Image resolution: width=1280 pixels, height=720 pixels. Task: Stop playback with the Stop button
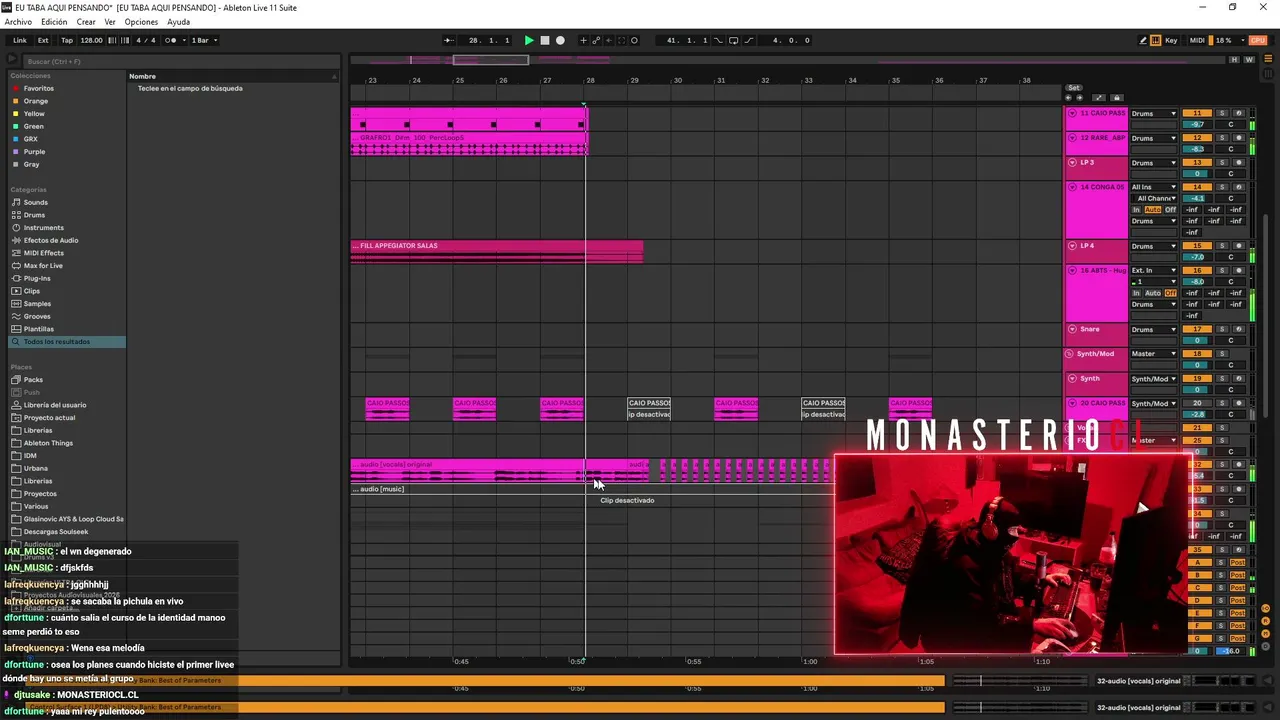(x=545, y=41)
